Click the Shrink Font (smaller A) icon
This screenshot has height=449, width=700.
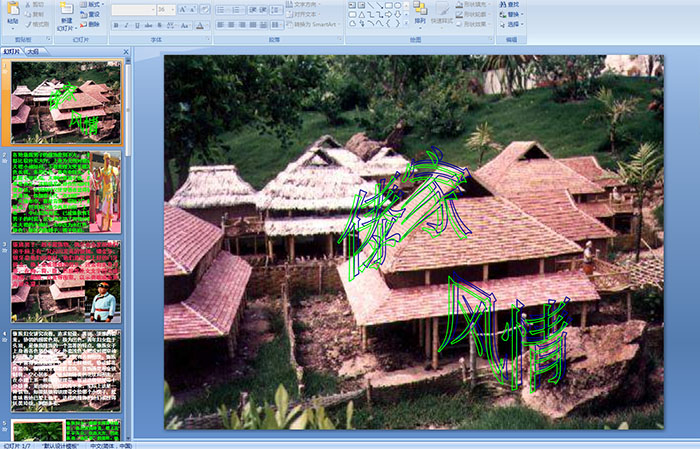point(193,9)
